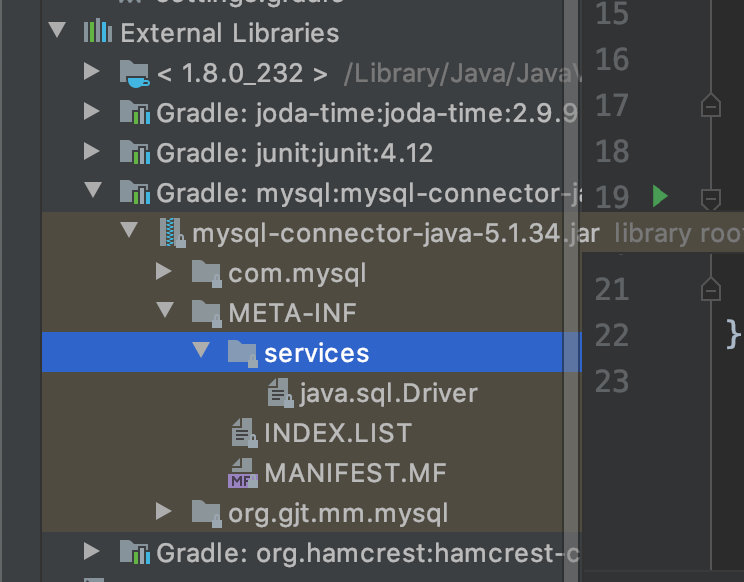The height and width of the screenshot is (582, 744).
Task: Expand Gradle joda-time library arrow
Action: (x=92, y=111)
